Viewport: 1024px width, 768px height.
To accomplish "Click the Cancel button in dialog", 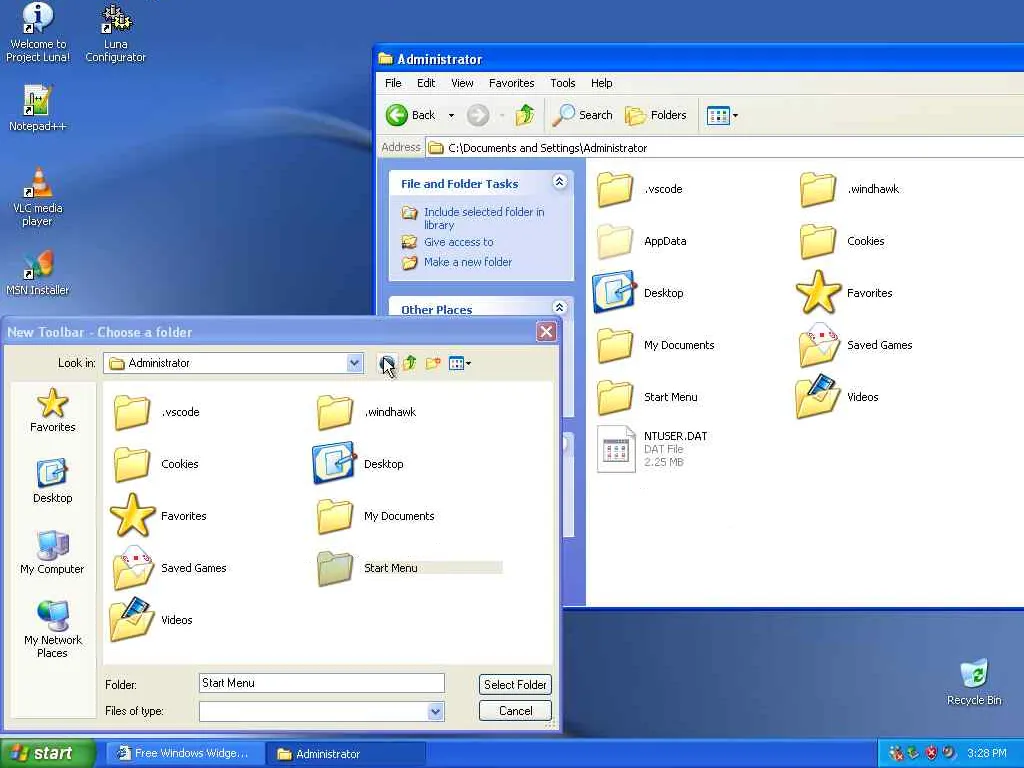I will (515, 711).
